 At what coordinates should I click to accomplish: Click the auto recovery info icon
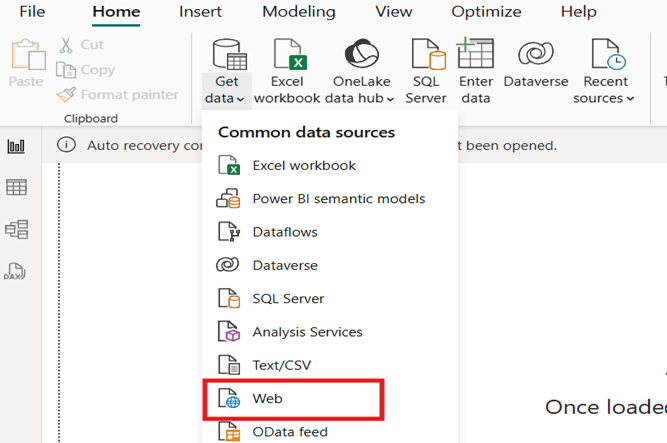point(66,145)
